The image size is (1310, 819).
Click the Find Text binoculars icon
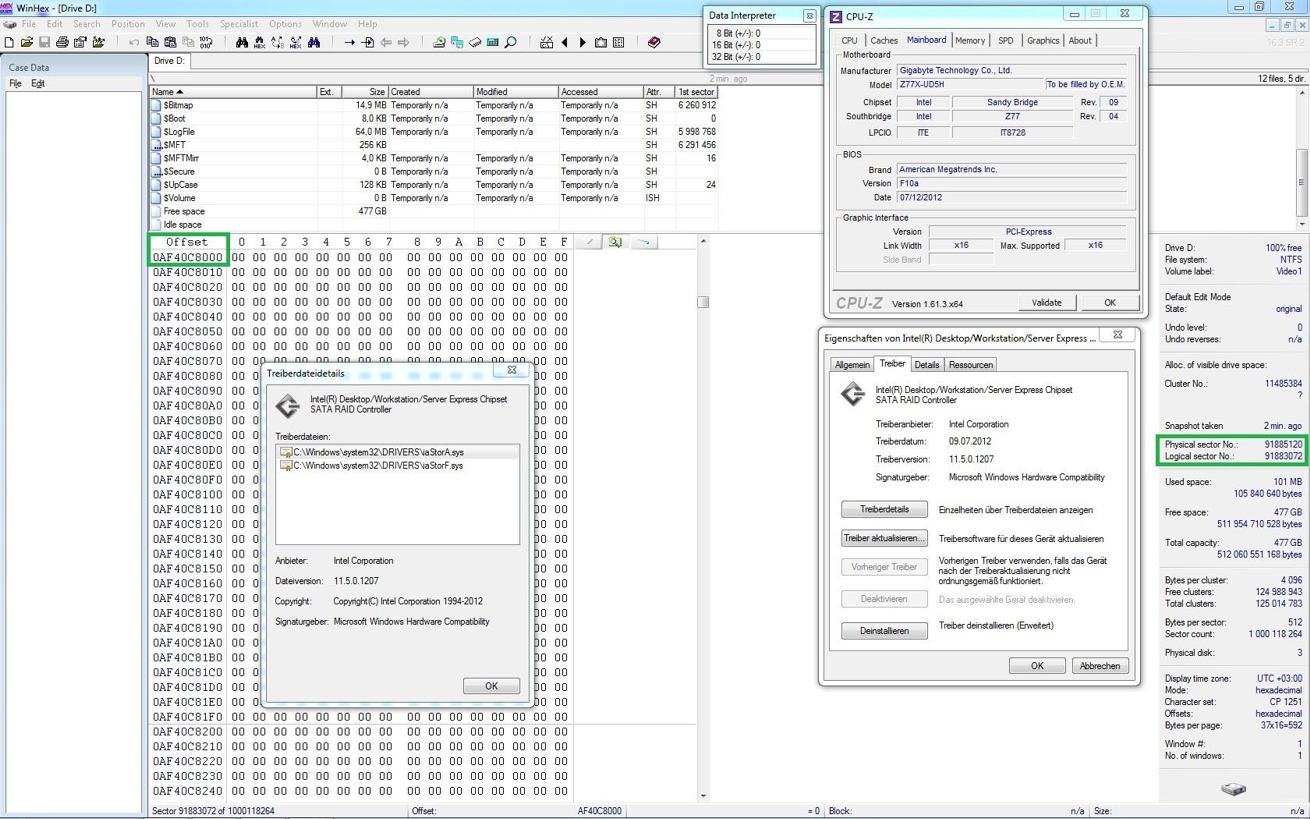tap(241, 42)
